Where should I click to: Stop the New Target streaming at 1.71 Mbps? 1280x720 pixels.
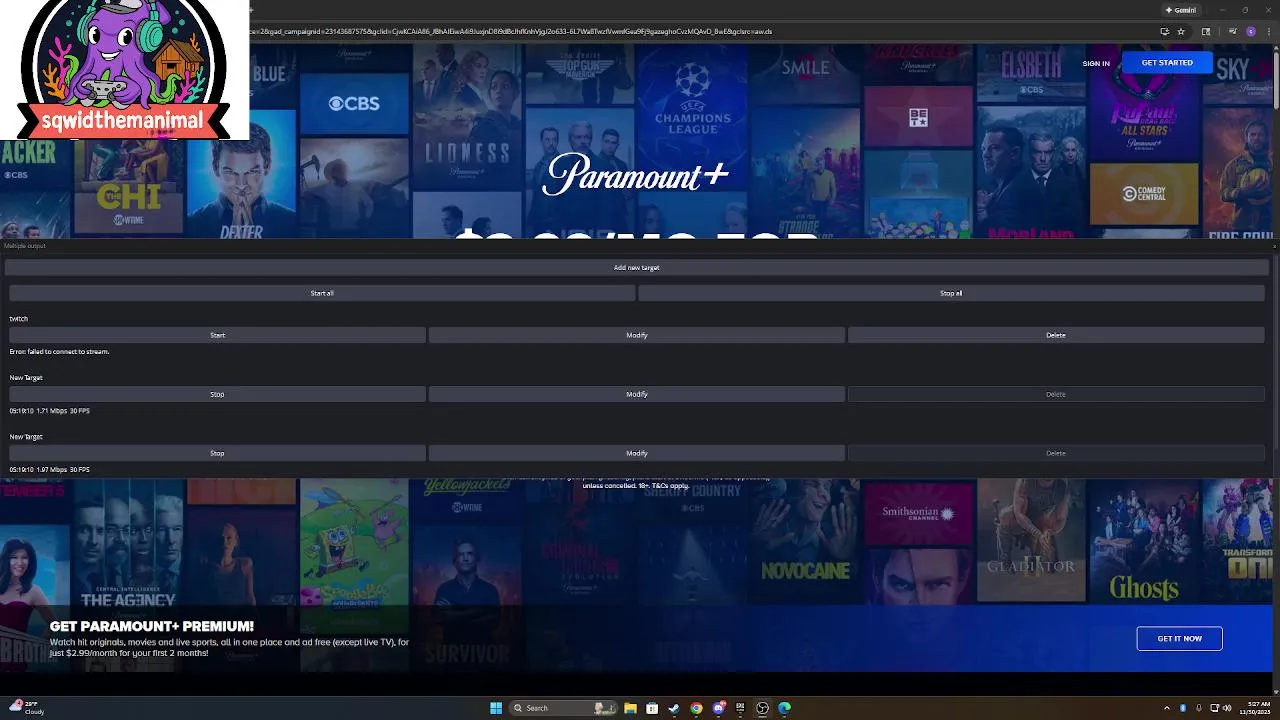[x=217, y=394]
